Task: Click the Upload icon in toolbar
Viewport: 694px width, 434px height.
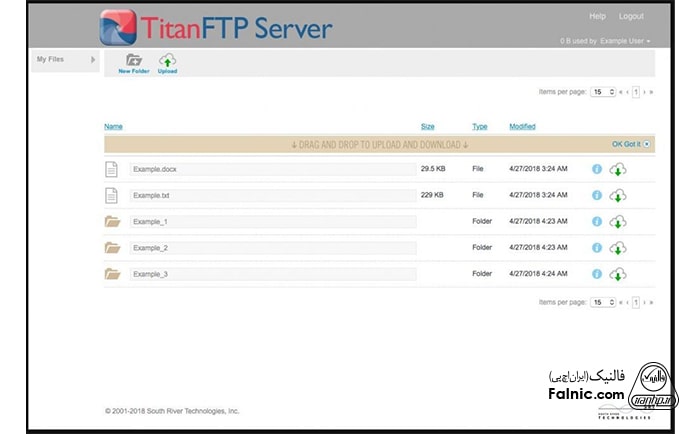Action: 167,61
